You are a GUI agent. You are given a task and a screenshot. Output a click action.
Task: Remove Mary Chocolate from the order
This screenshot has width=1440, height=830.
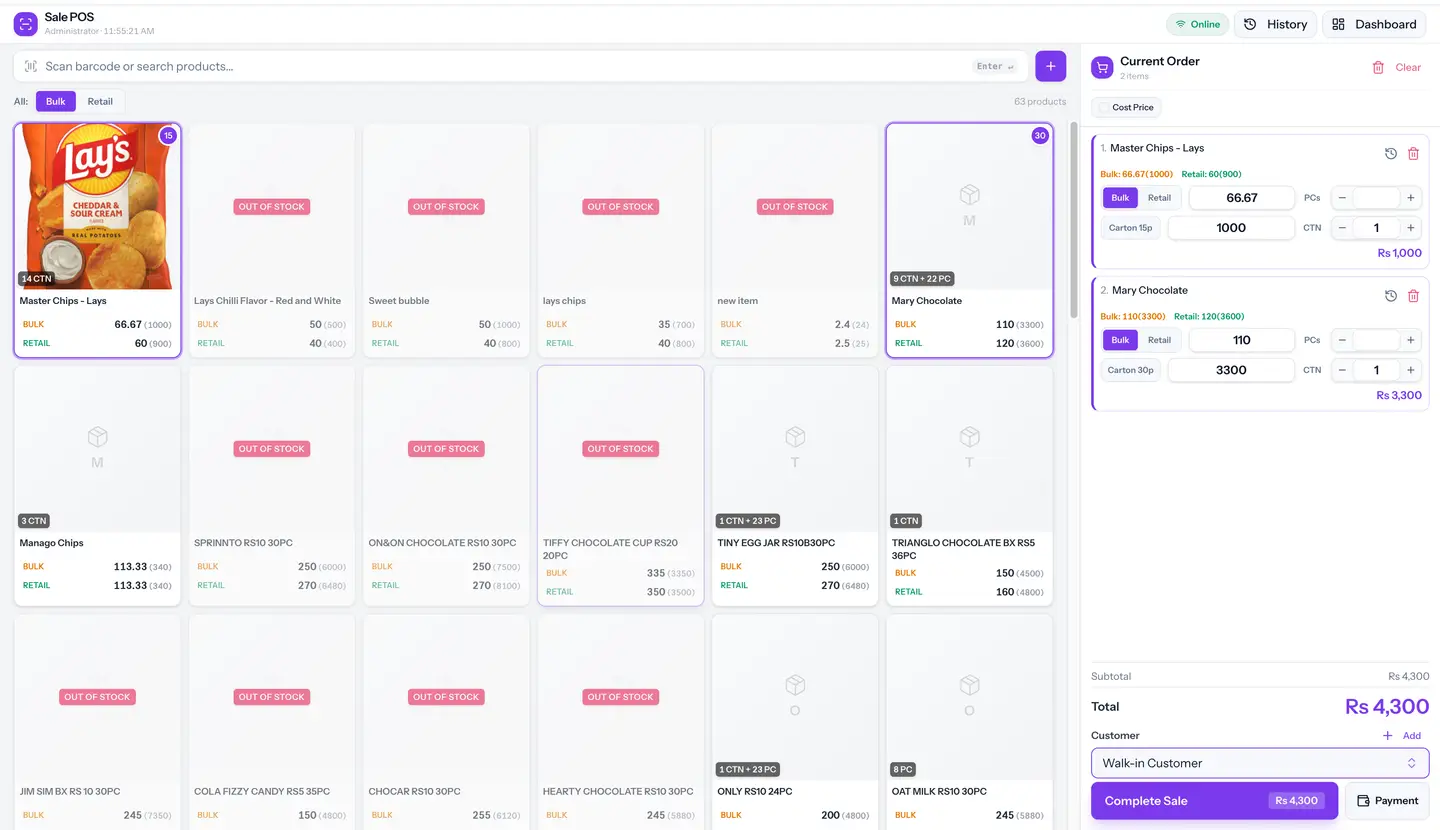(x=1413, y=296)
